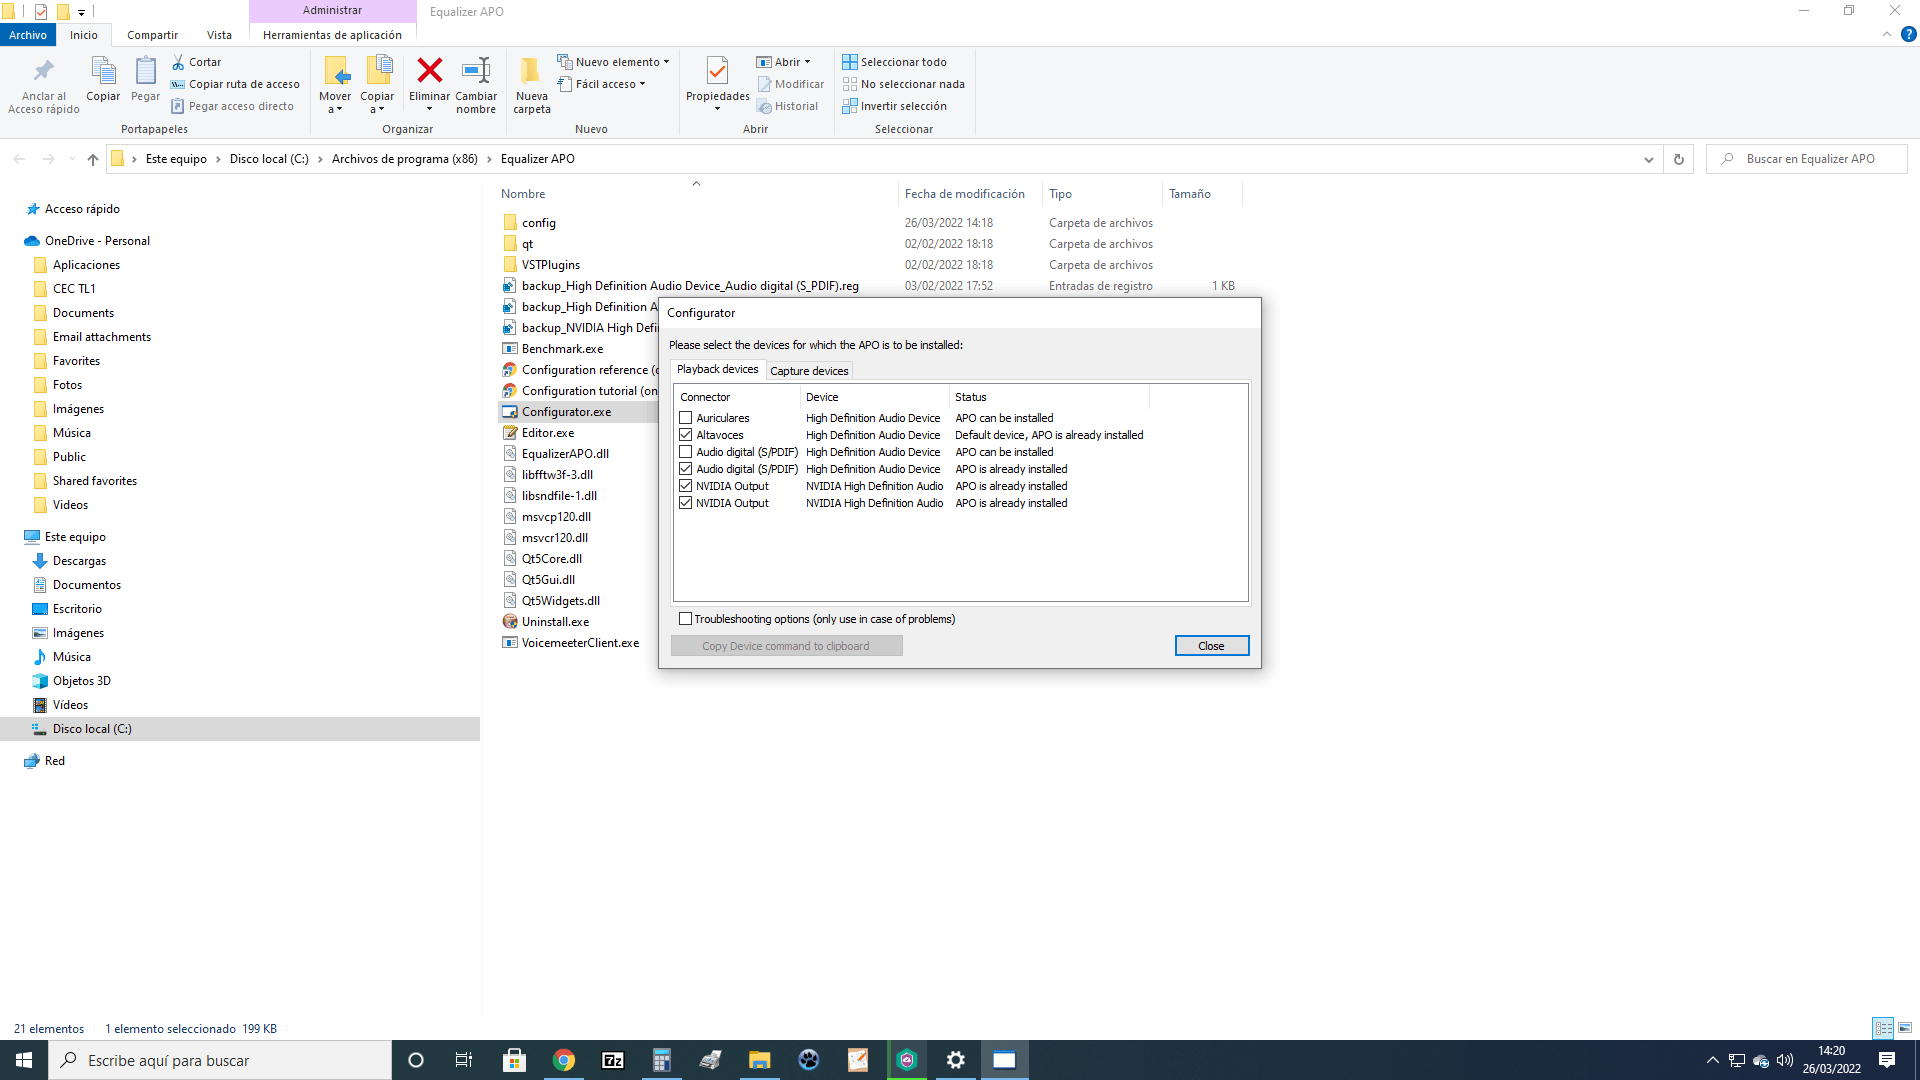Viewport: 1920px width, 1080px height.
Task: Click the Cortar scissors button
Action: pos(196,62)
